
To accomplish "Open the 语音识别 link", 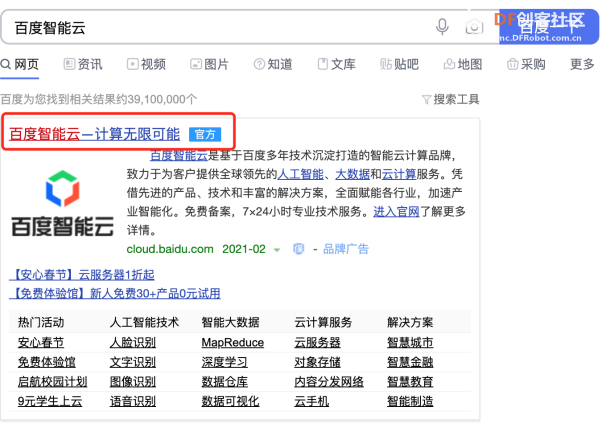I will (133, 401).
